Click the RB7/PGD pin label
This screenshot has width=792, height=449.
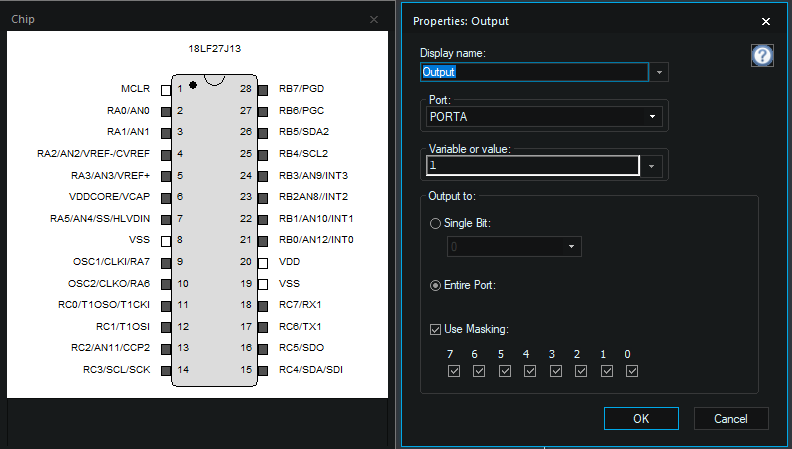302,89
